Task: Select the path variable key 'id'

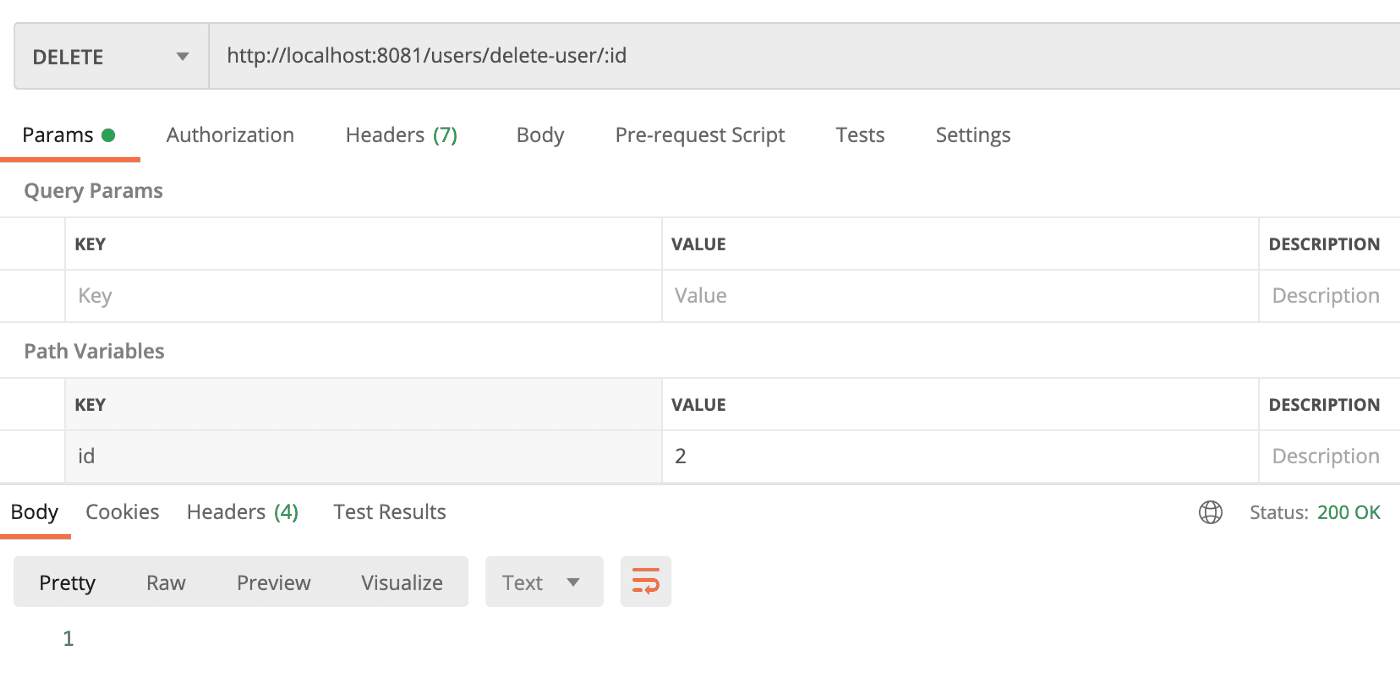Action: point(363,457)
